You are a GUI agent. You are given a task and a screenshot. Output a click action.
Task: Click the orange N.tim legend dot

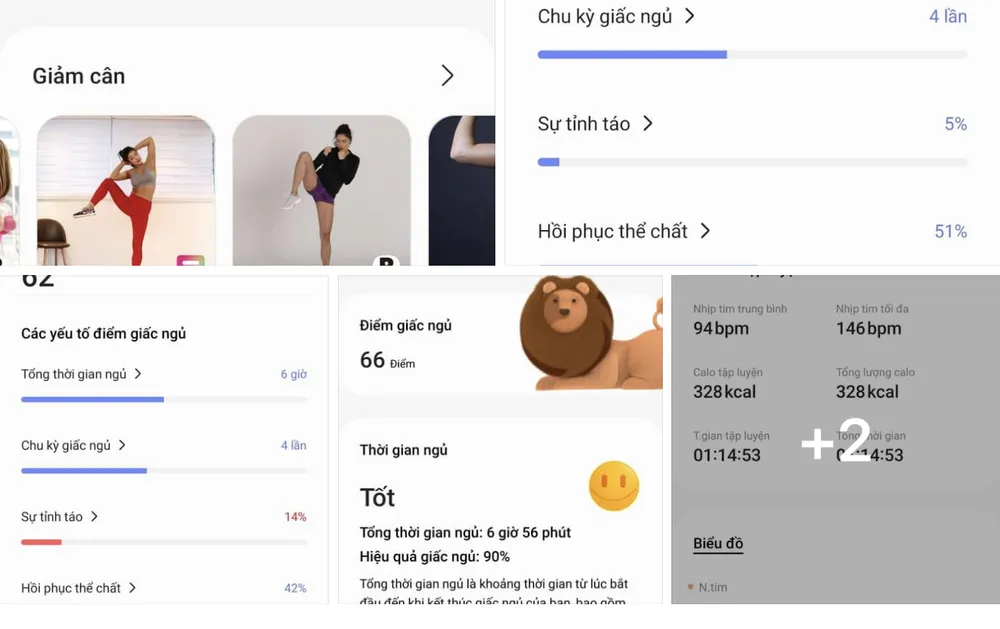[x=691, y=587]
